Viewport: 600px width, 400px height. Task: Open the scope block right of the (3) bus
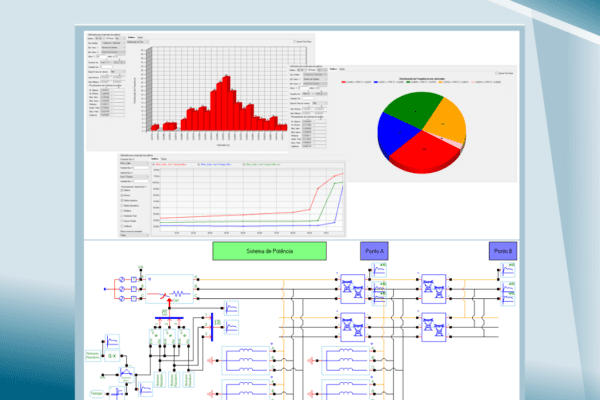pyautogui.click(x=232, y=327)
